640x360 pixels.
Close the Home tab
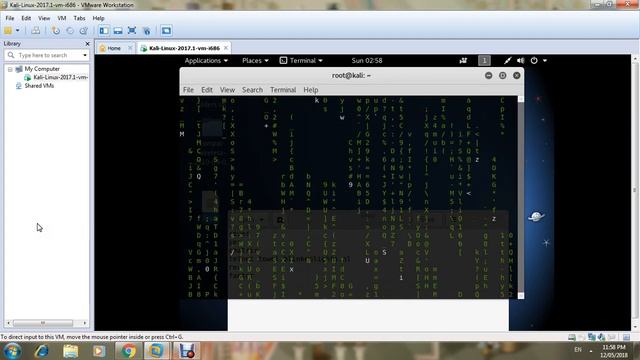(130, 48)
